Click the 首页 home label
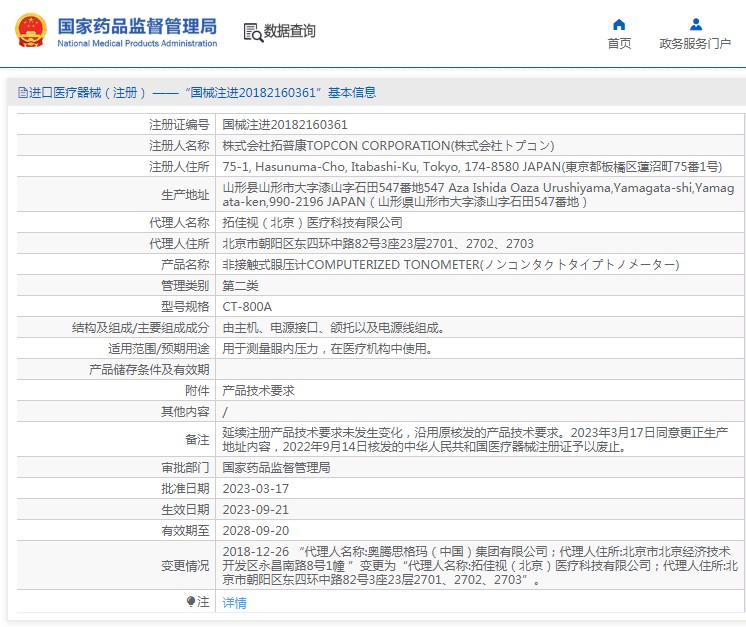746x627 pixels. pos(619,44)
